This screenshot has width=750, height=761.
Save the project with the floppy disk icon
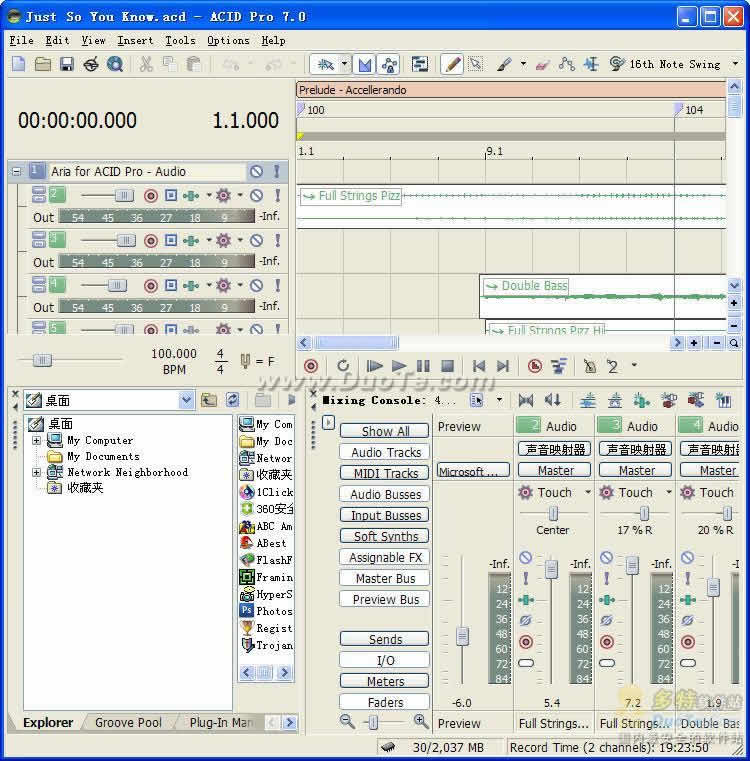(67, 64)
